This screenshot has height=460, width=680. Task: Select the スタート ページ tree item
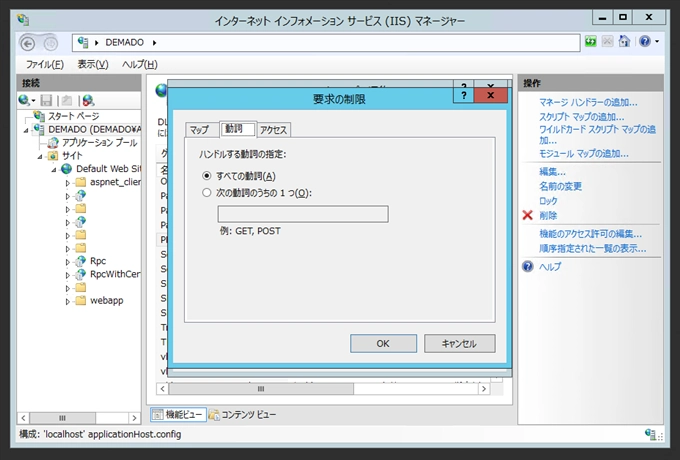pos(73,116)
